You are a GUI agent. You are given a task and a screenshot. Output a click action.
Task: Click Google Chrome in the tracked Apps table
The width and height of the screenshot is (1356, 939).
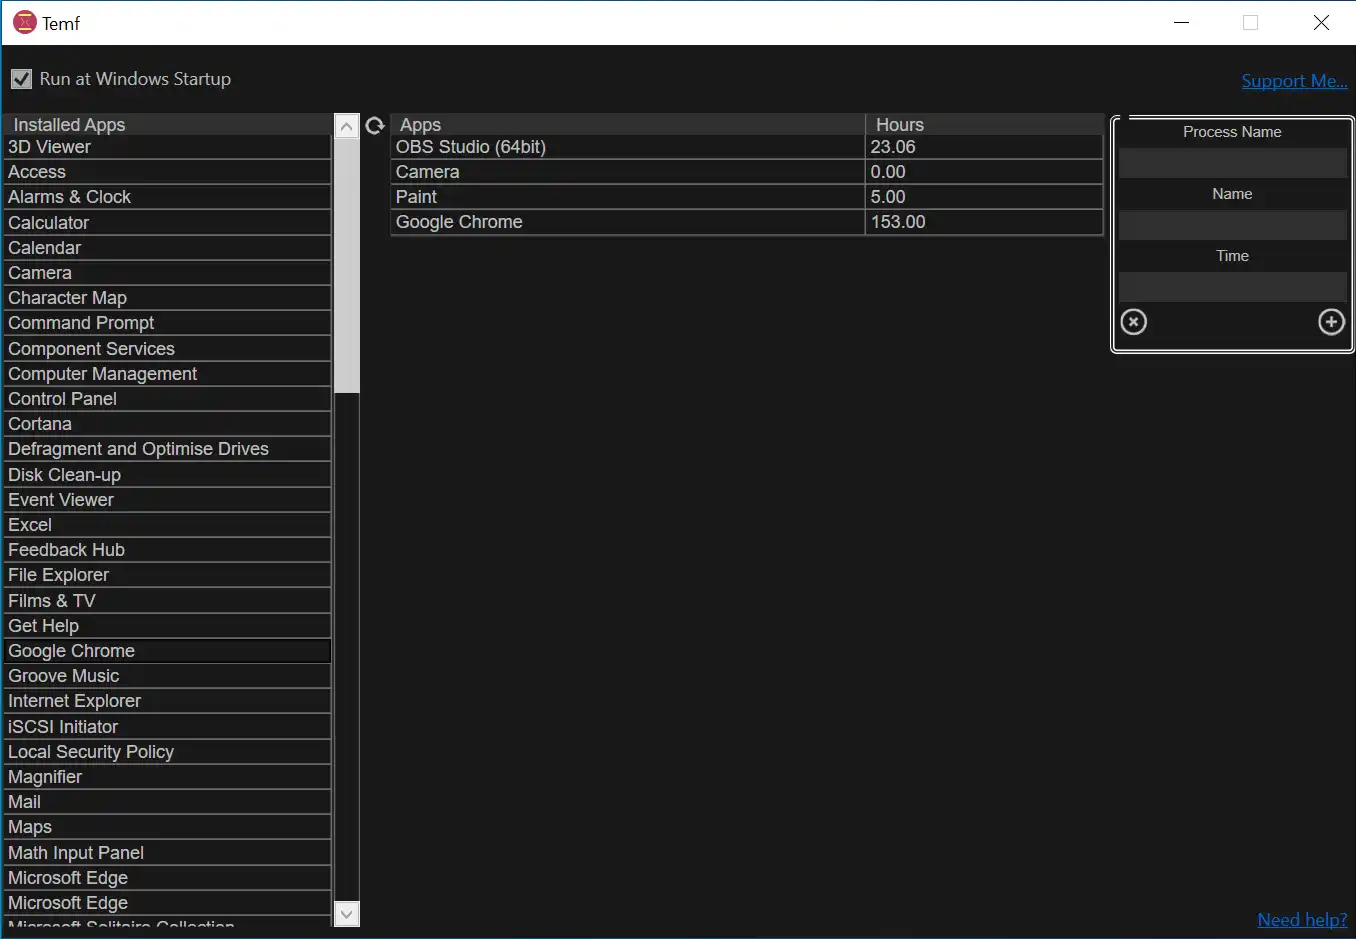627,222
